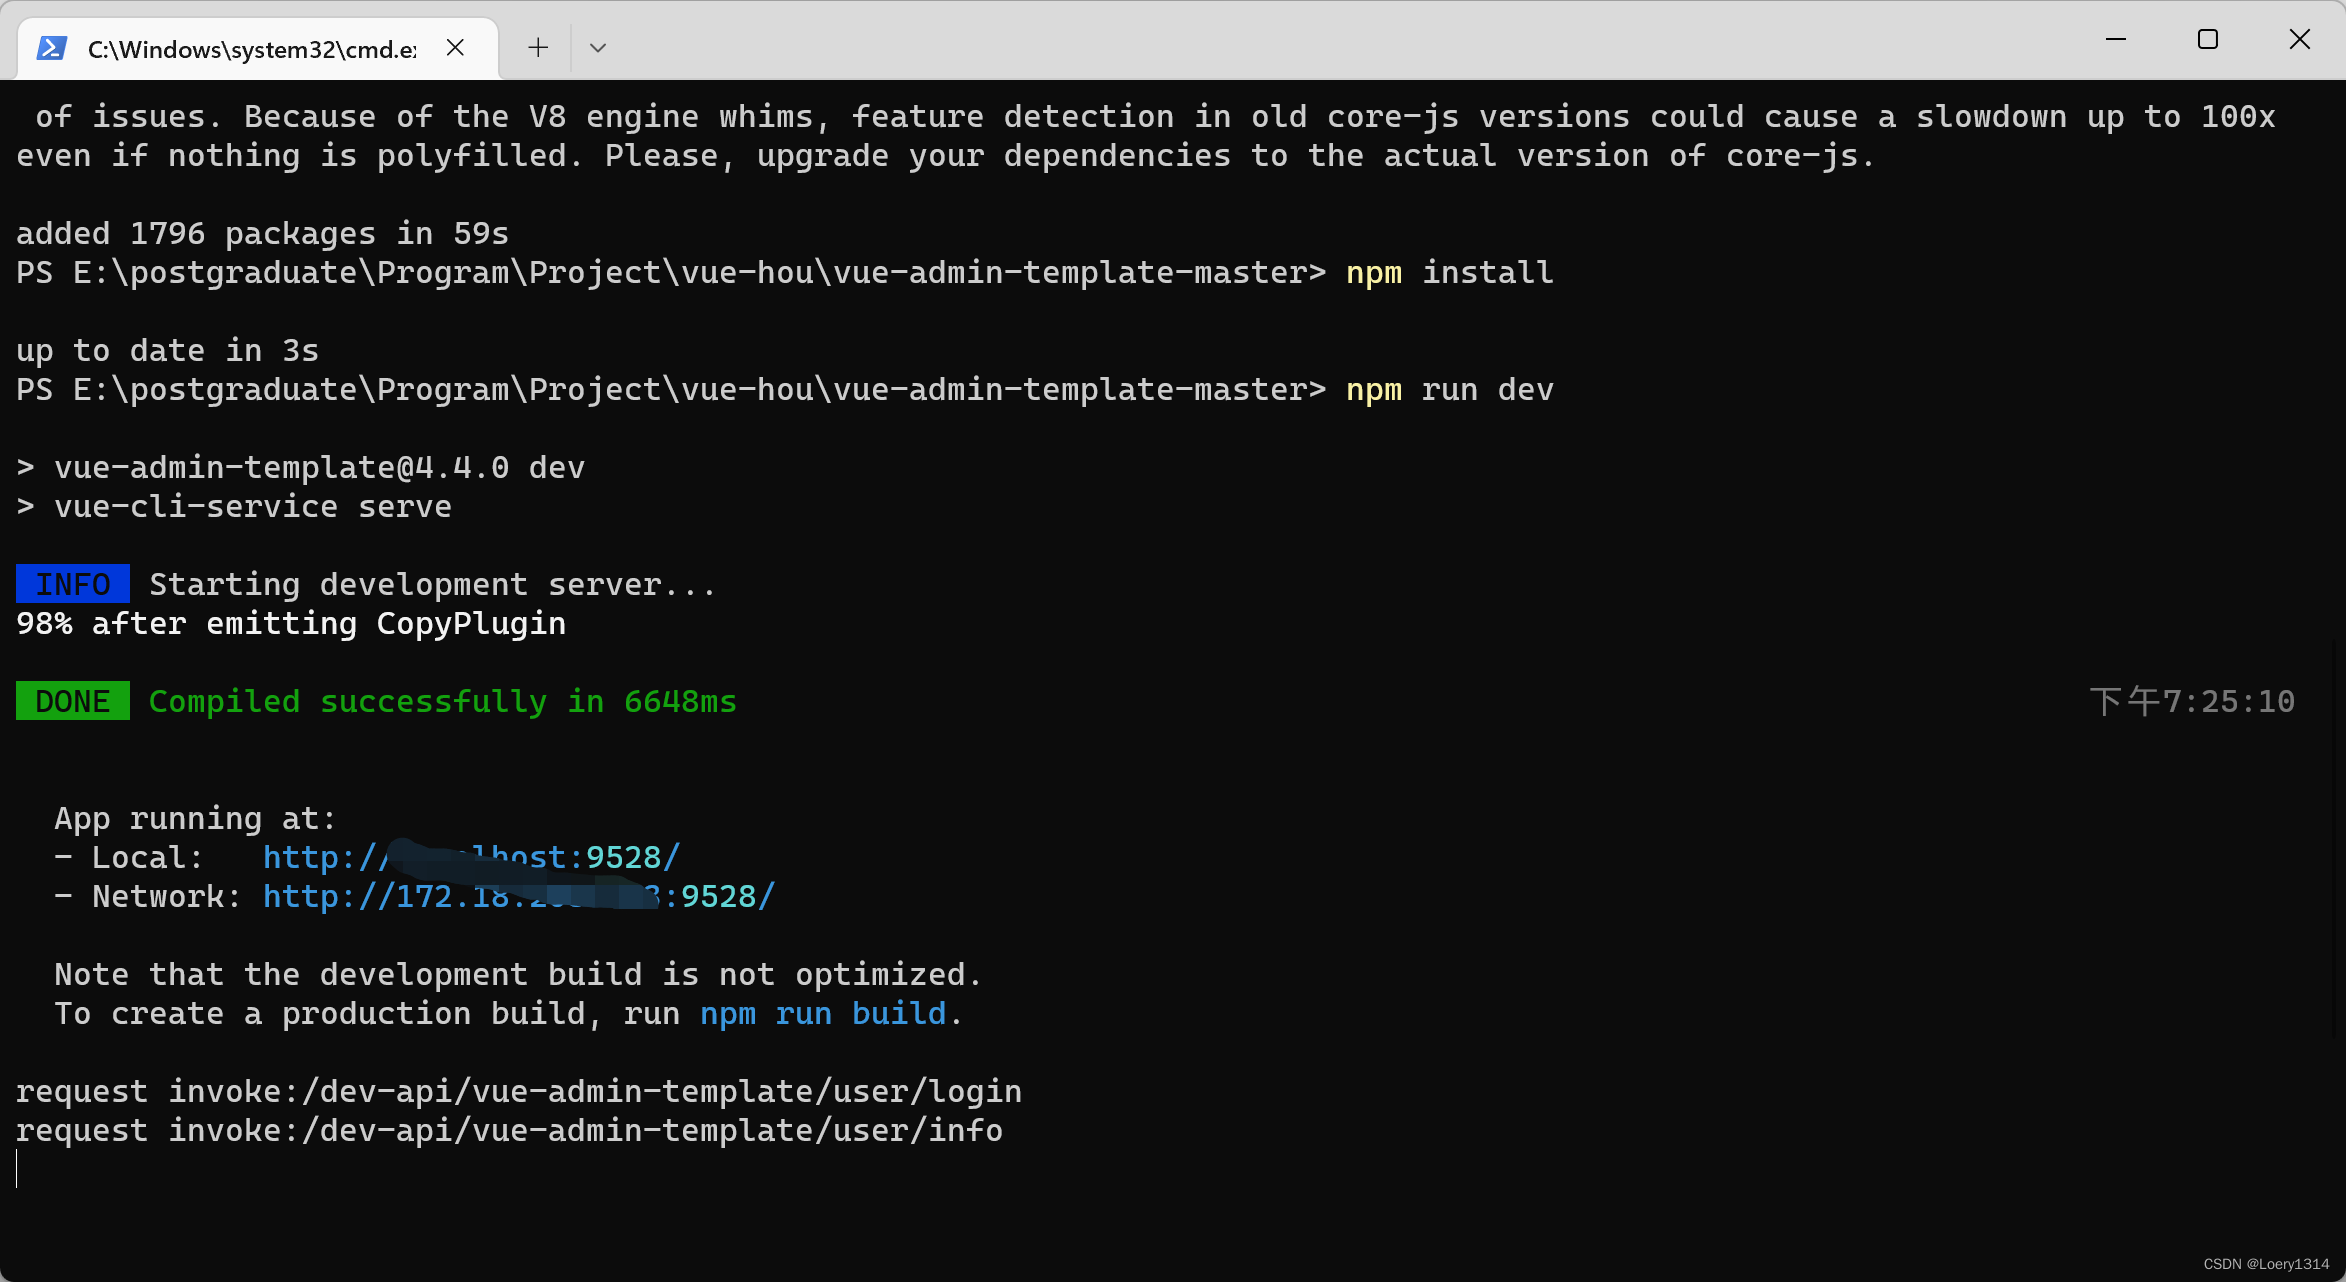This screenshot has width=2346, height=1282.
Task: Open a new terminal tab with plus
Action: (x=538, y=48)
